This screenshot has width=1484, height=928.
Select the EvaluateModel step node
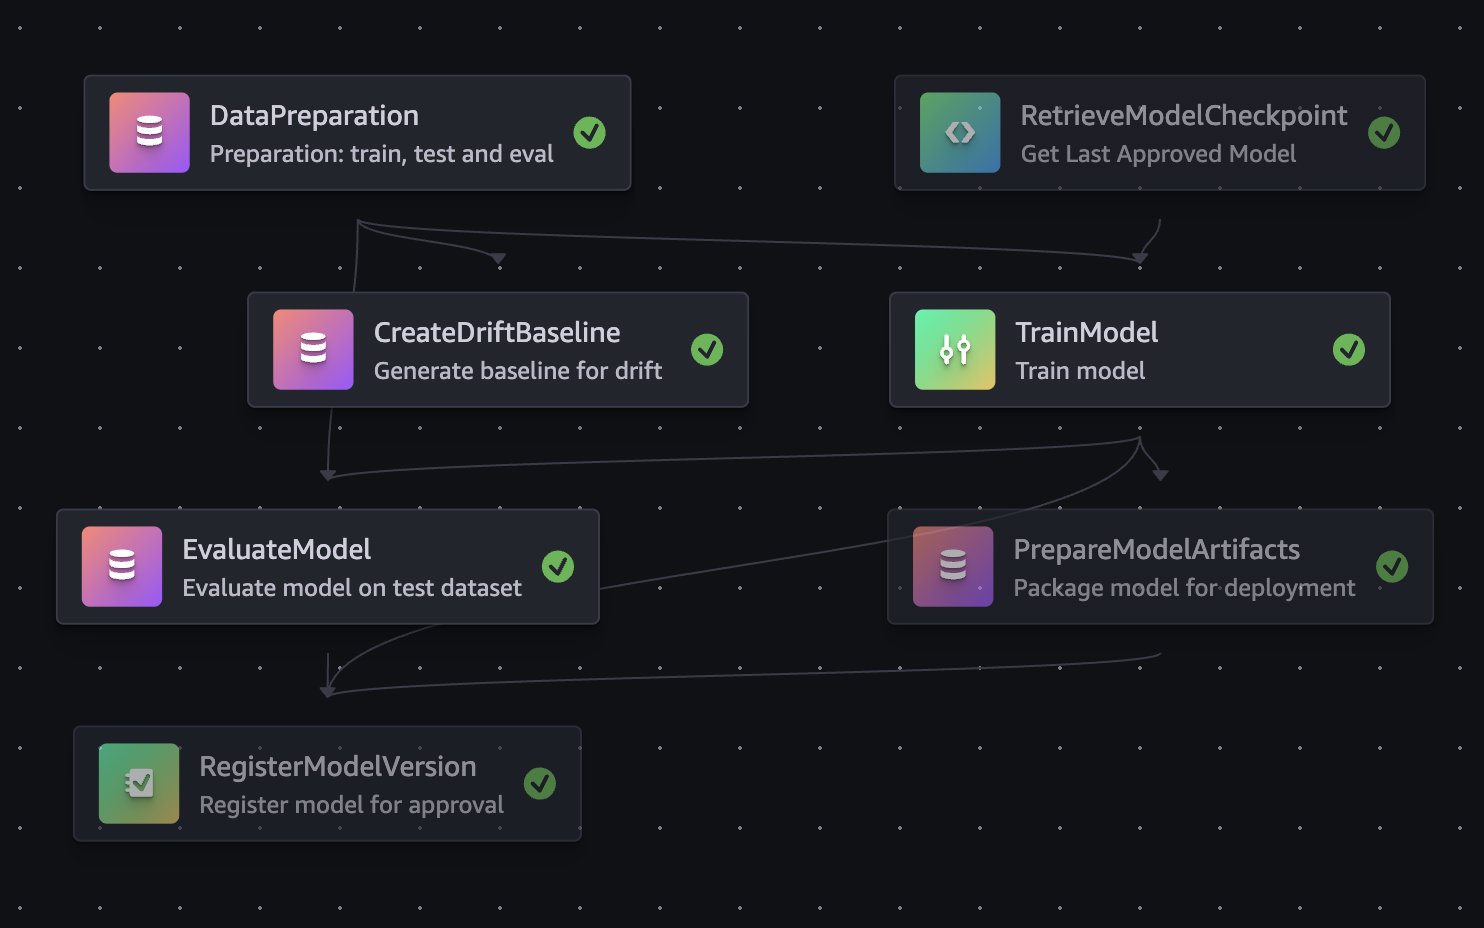[x=327, y=566]
